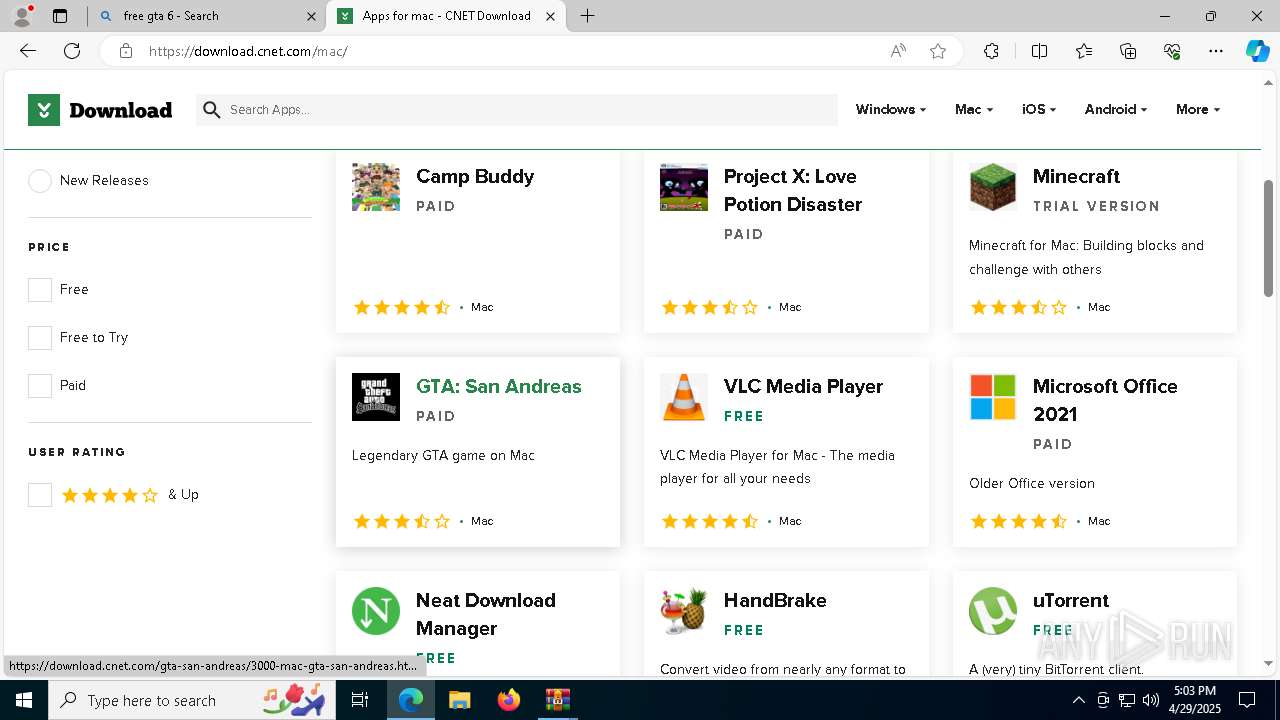Open a new browser tab
The height and width of the screenshot is (720, 1280).
(588, 16)
